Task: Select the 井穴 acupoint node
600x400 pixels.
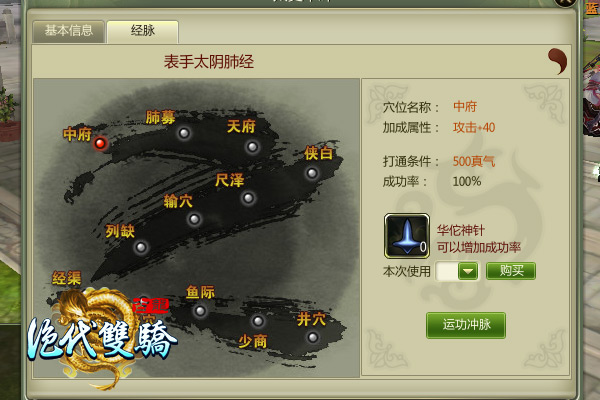Action: click(313, 338)
